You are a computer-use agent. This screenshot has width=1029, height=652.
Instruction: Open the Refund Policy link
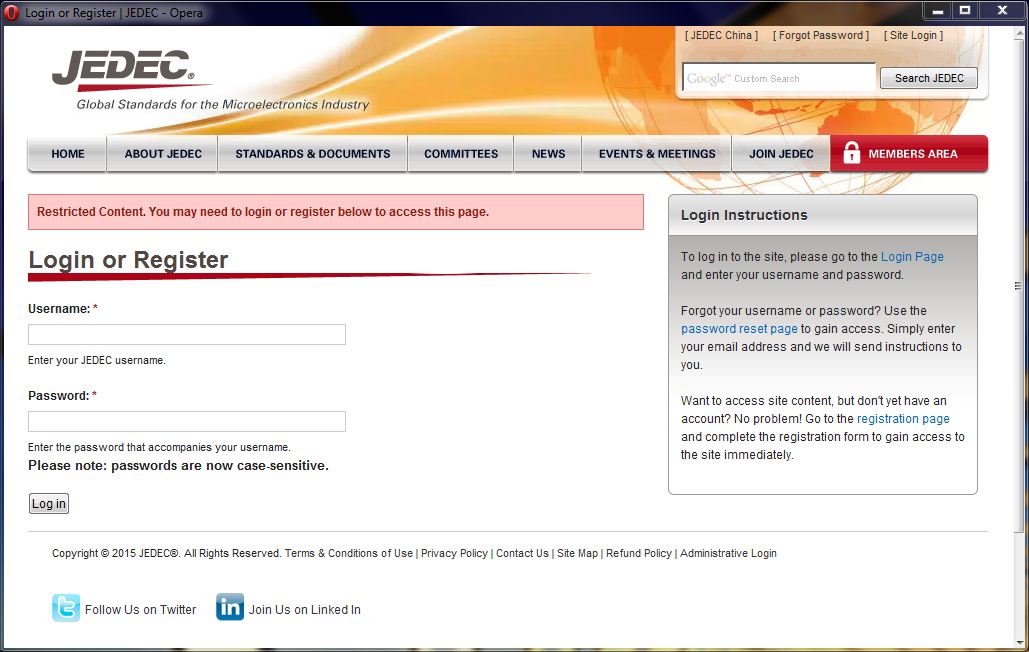(x=639, y=553)
